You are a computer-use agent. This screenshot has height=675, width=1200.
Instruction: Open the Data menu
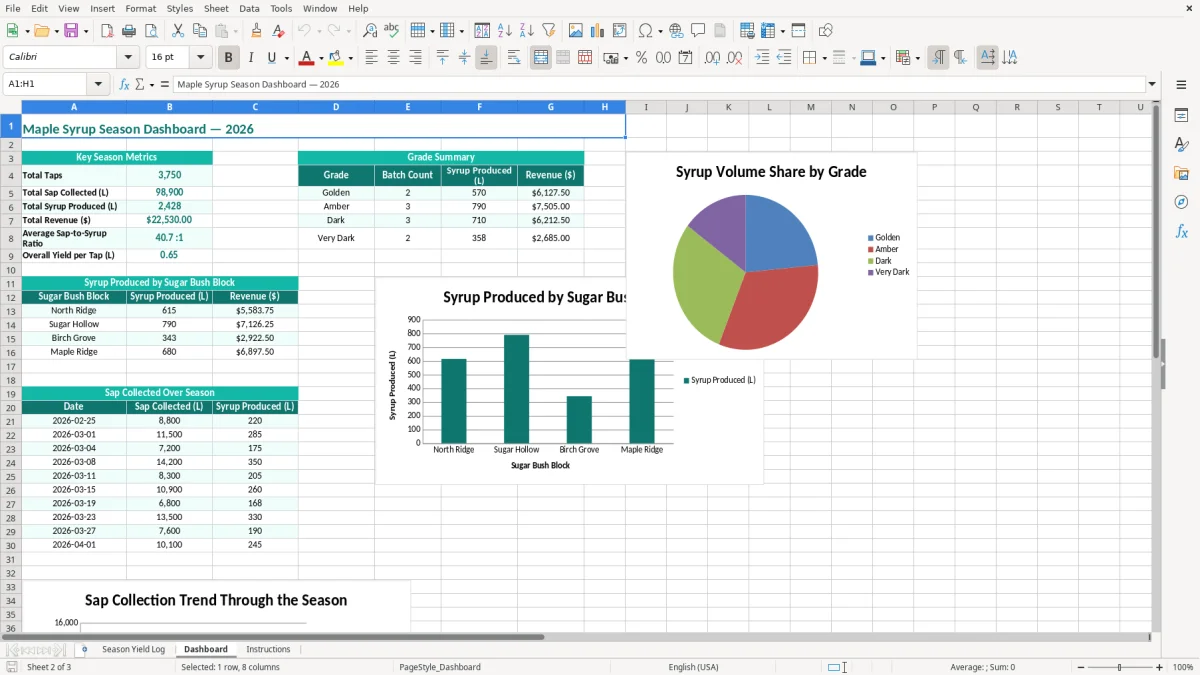click(x=249, y=8)
